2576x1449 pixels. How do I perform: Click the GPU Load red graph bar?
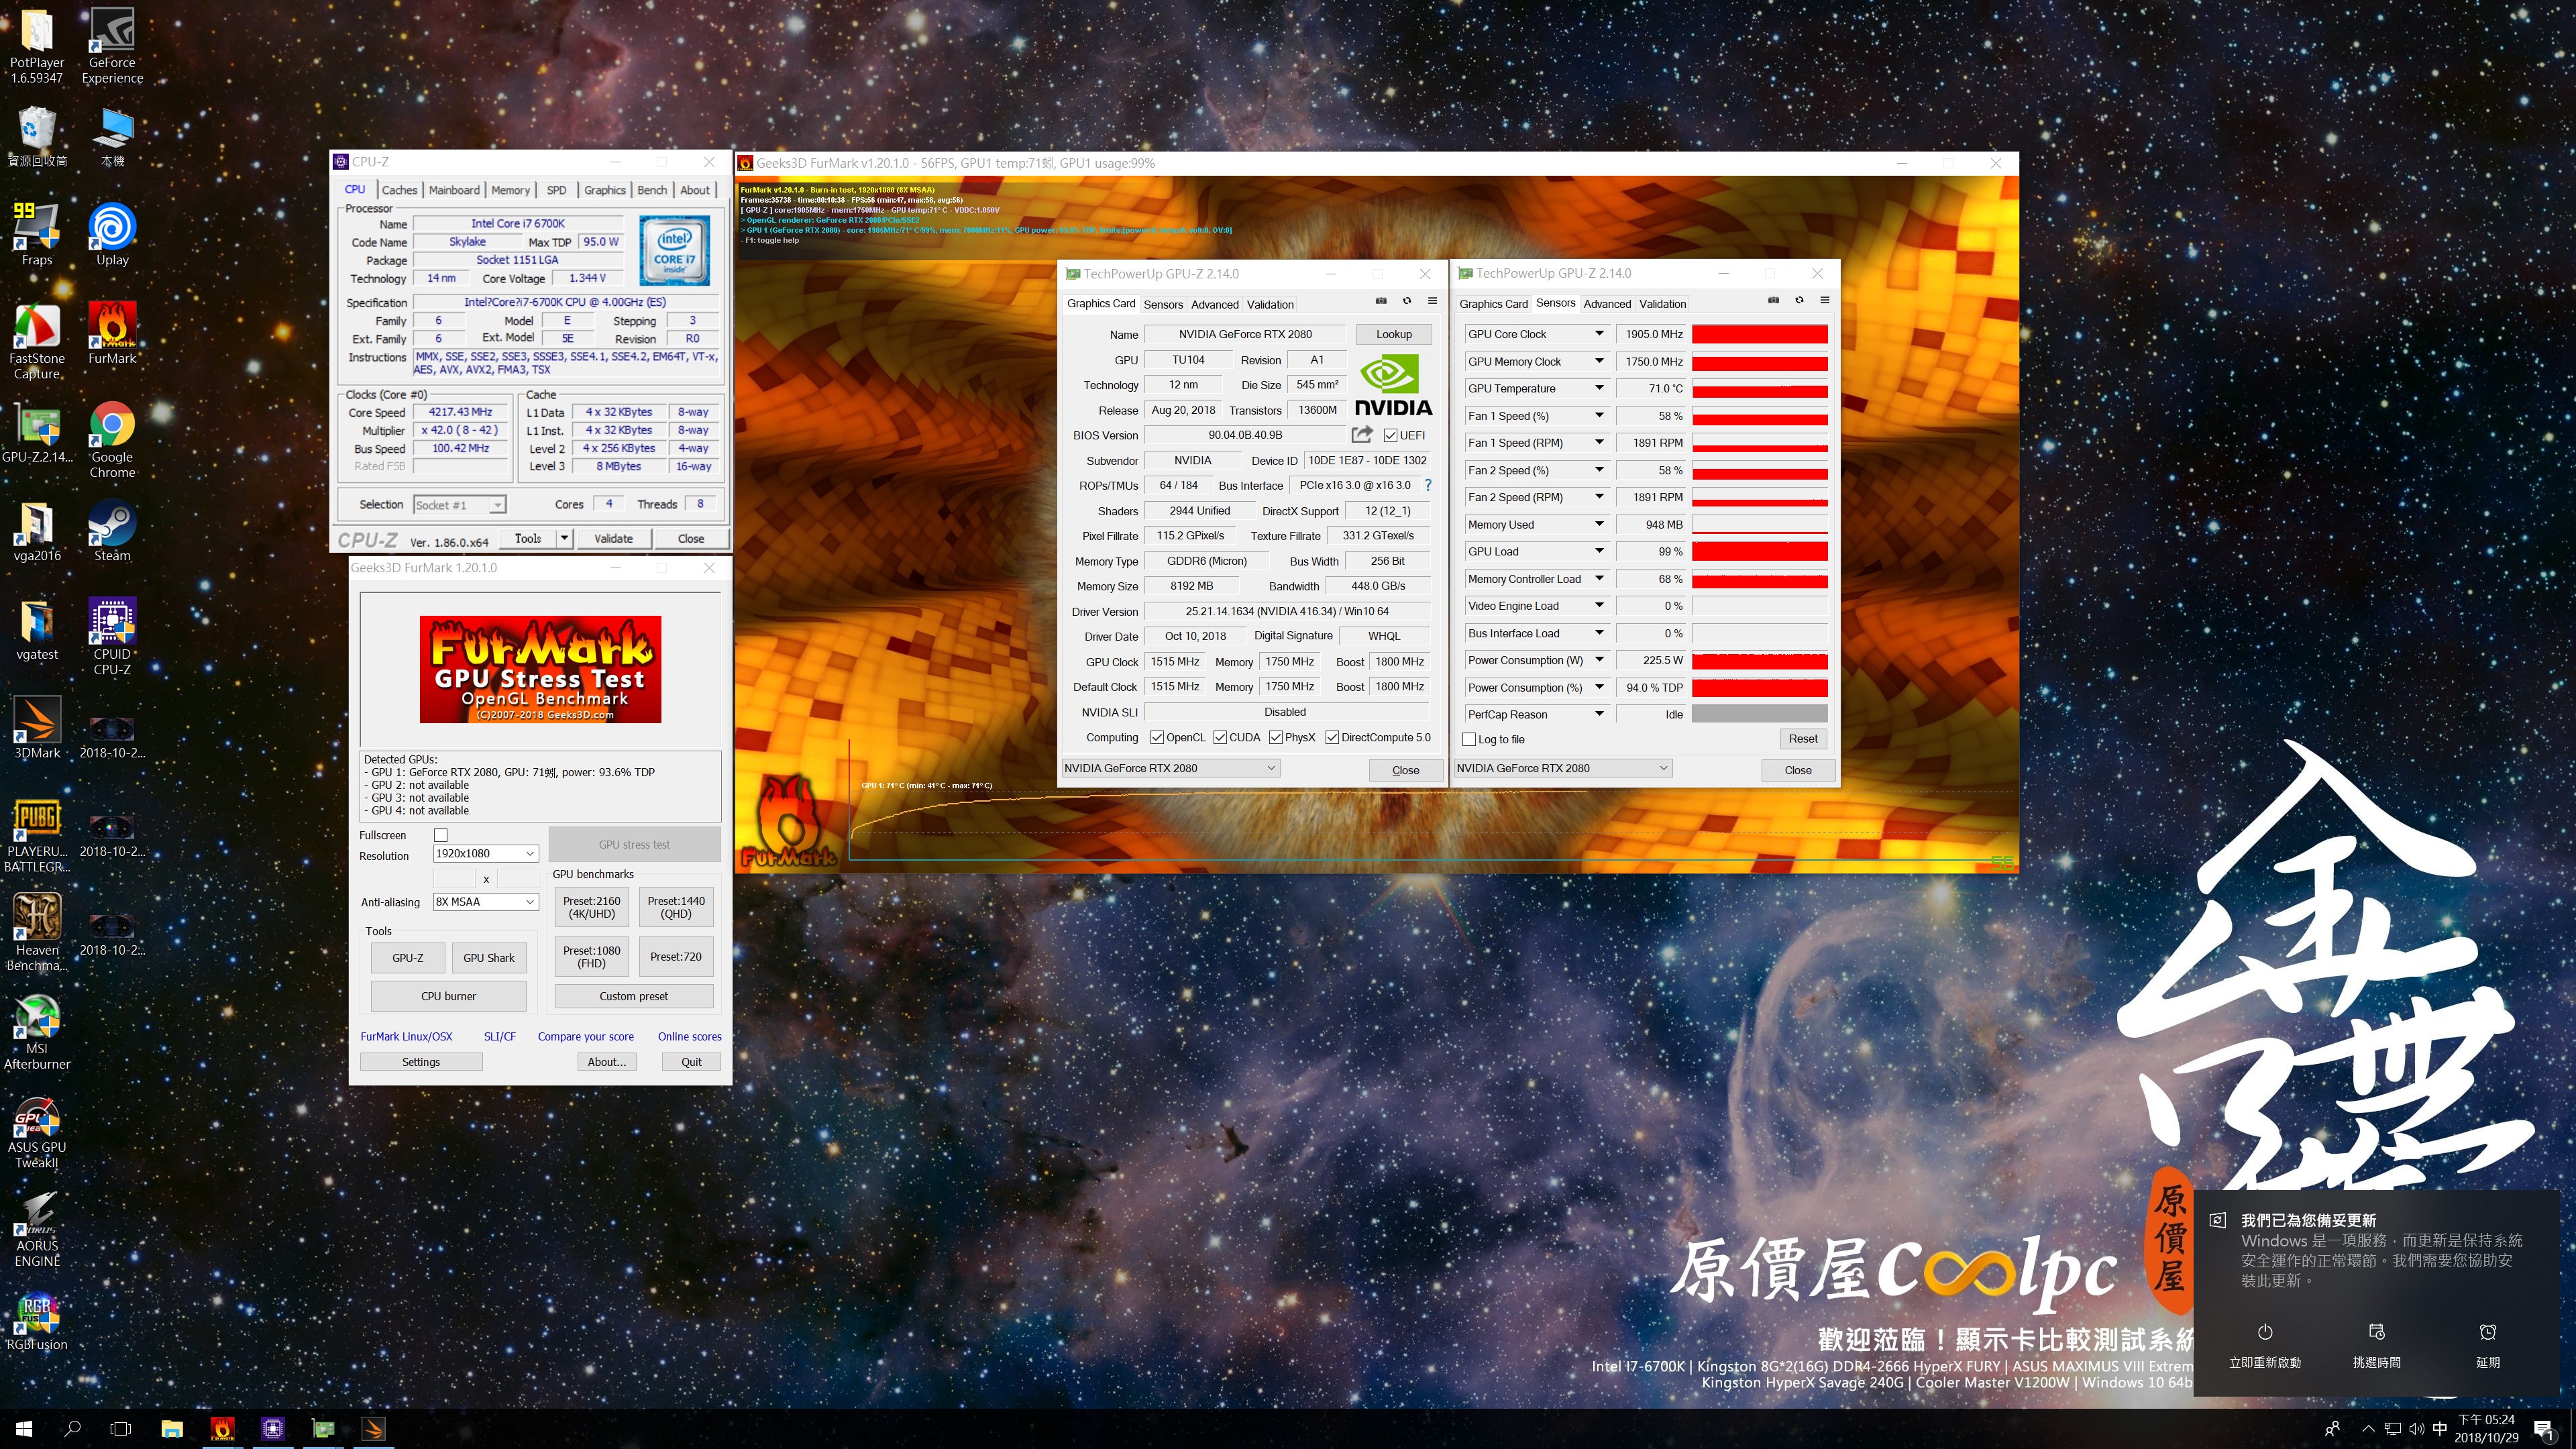(x=1759, y=551)
